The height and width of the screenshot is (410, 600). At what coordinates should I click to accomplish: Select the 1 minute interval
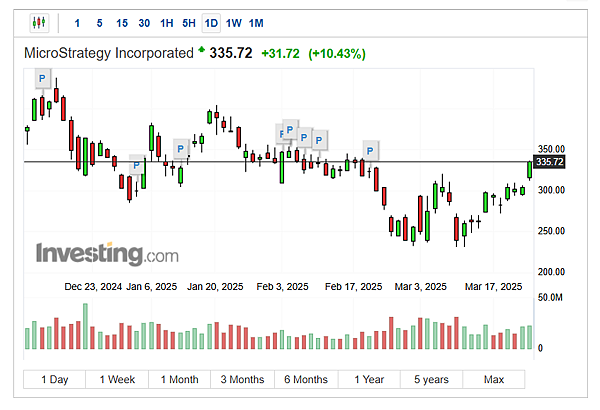pos(77,23)
